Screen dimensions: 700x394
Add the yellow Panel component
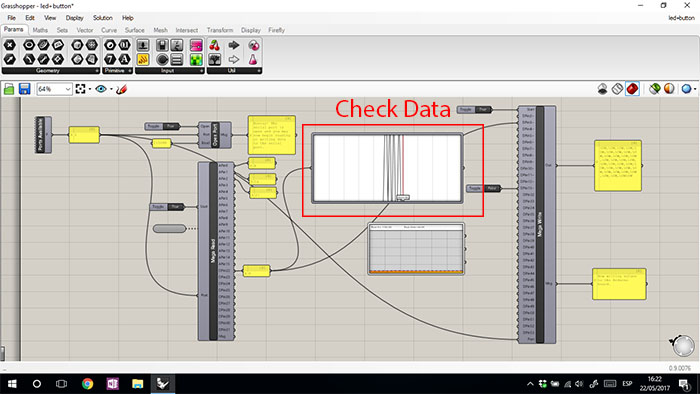(x=143, y=59)
